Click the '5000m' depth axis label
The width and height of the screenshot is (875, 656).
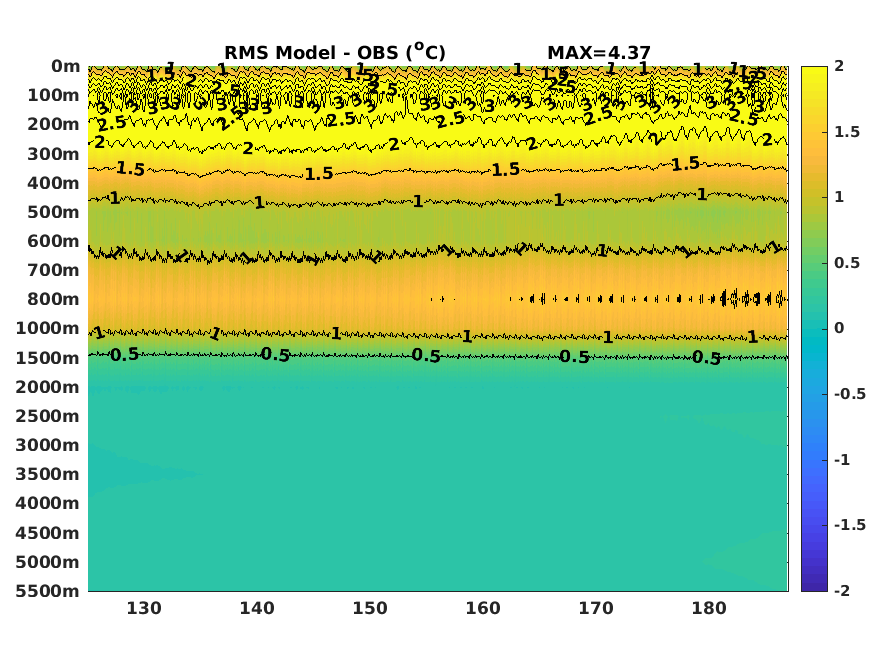click(48, 562)
